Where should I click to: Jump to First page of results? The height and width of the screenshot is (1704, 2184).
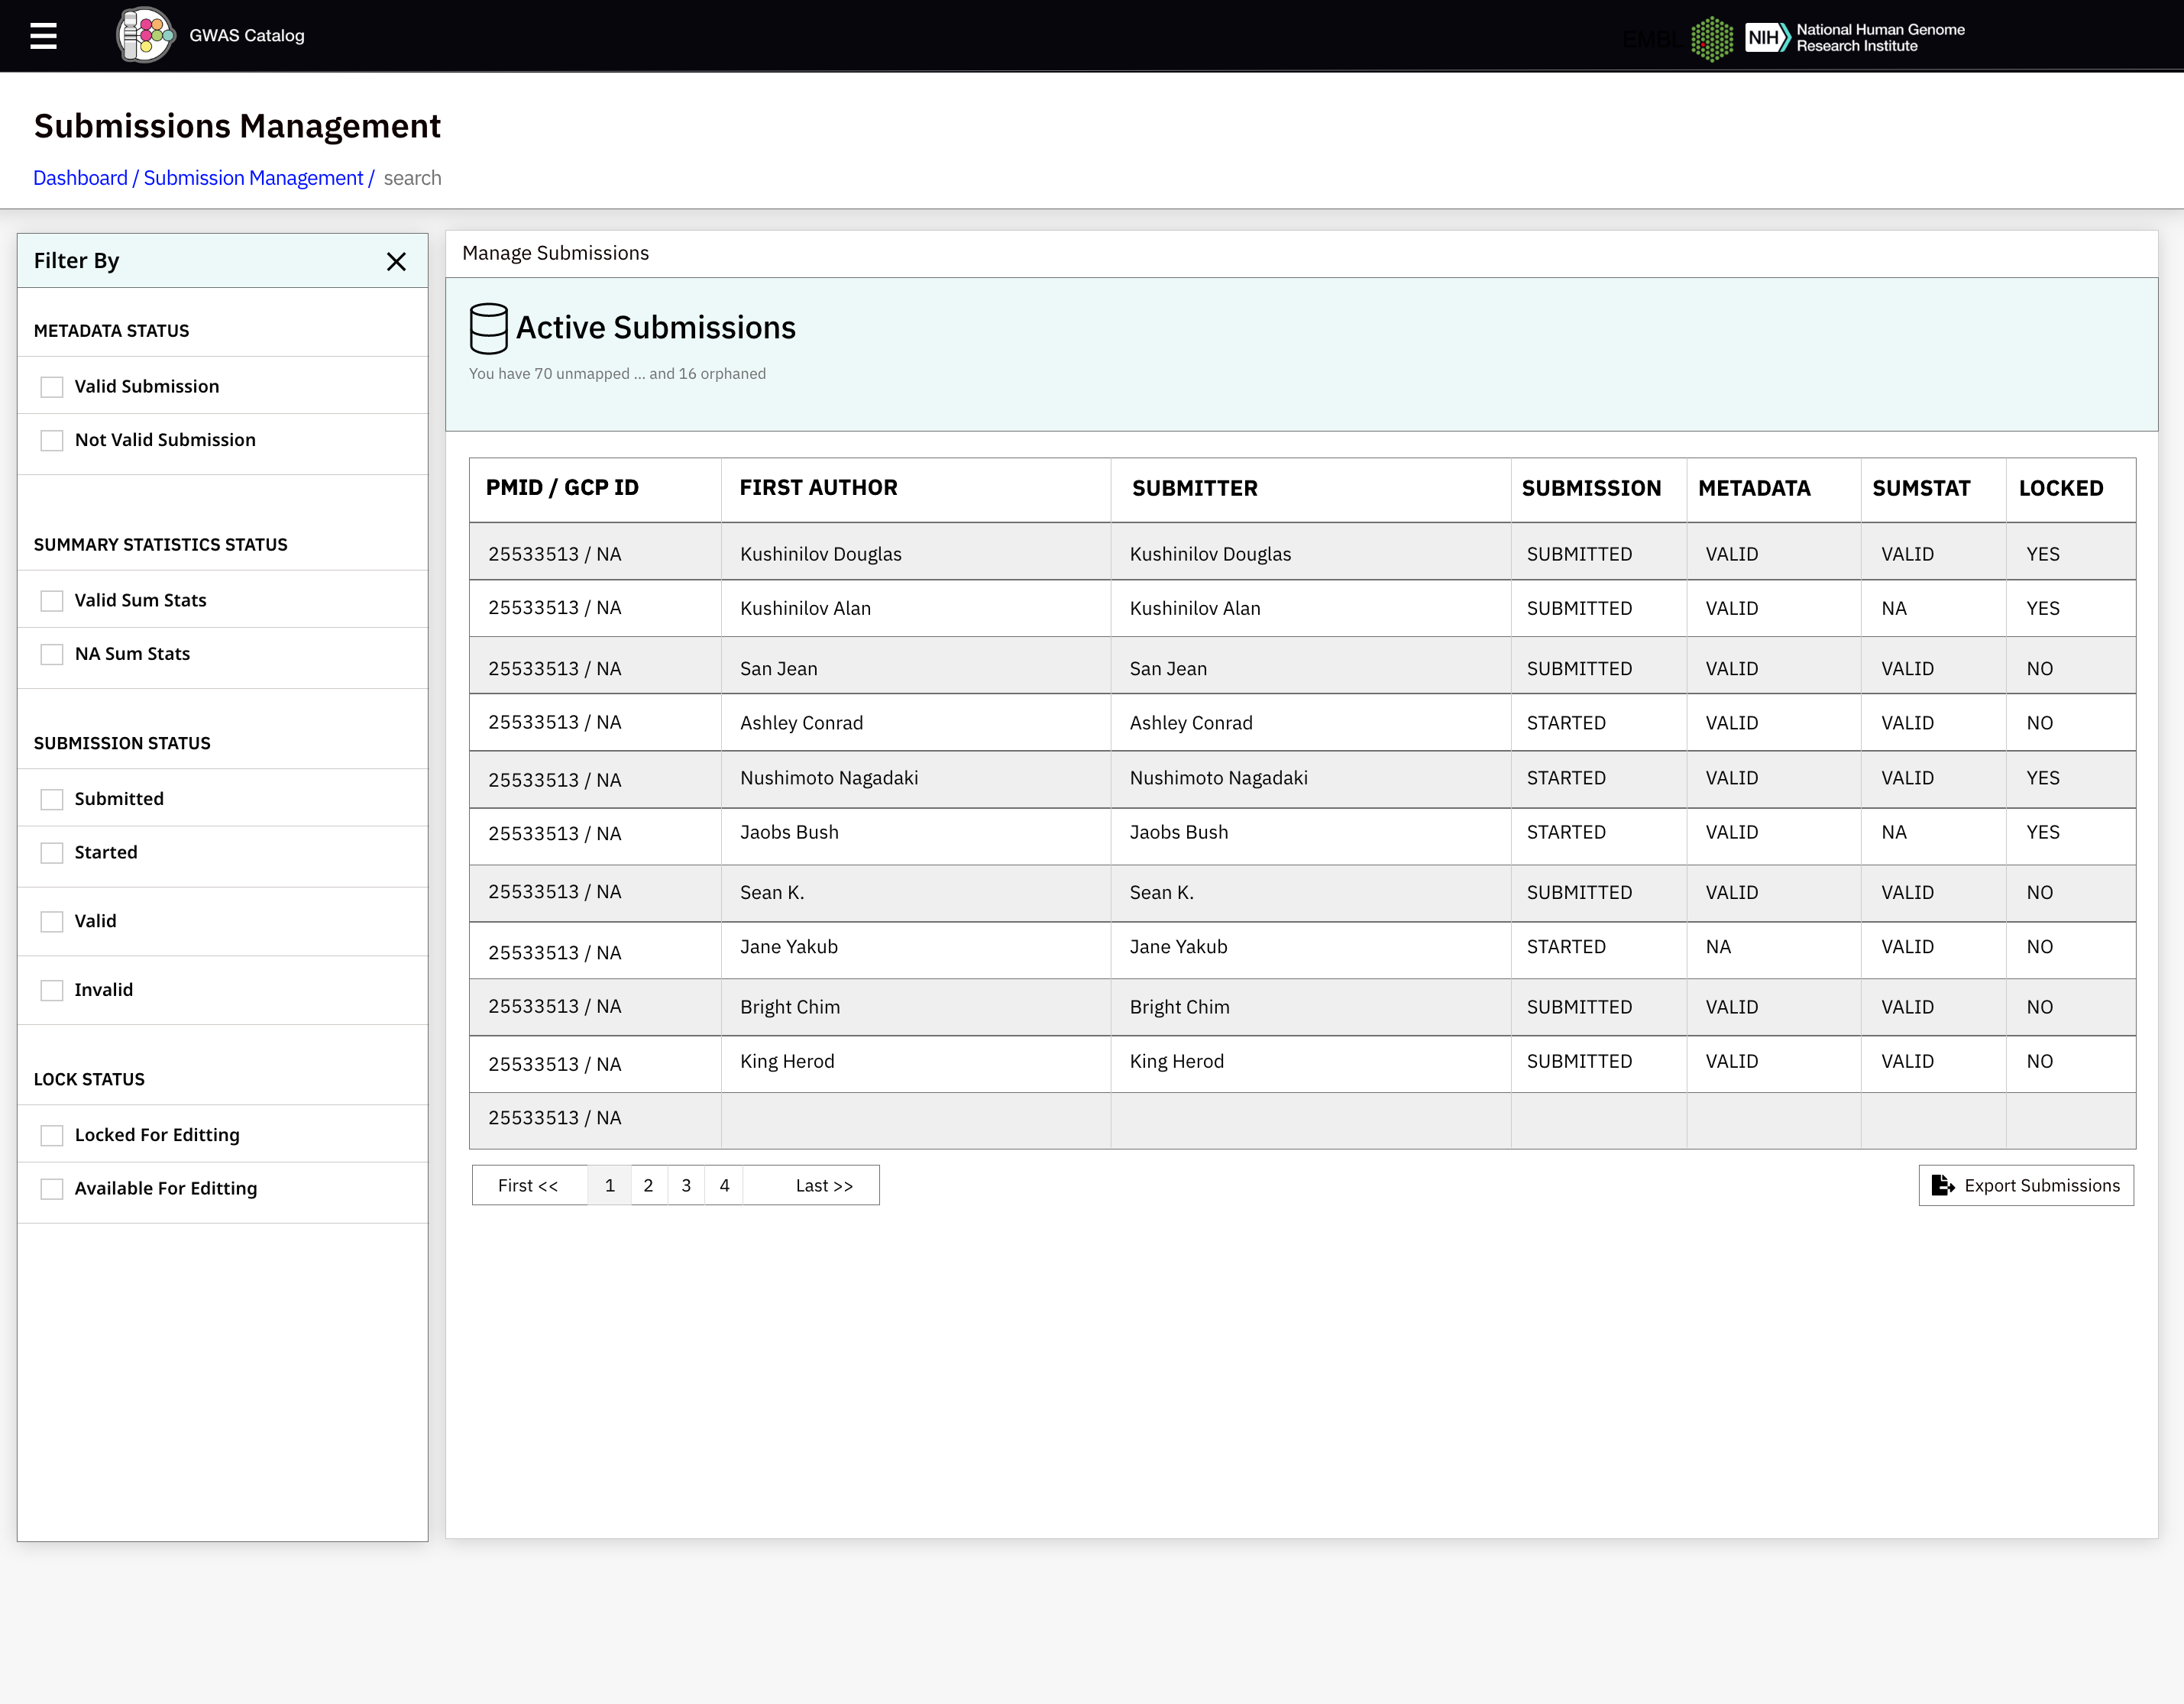pyautogui.click(x=529, y=1185)
